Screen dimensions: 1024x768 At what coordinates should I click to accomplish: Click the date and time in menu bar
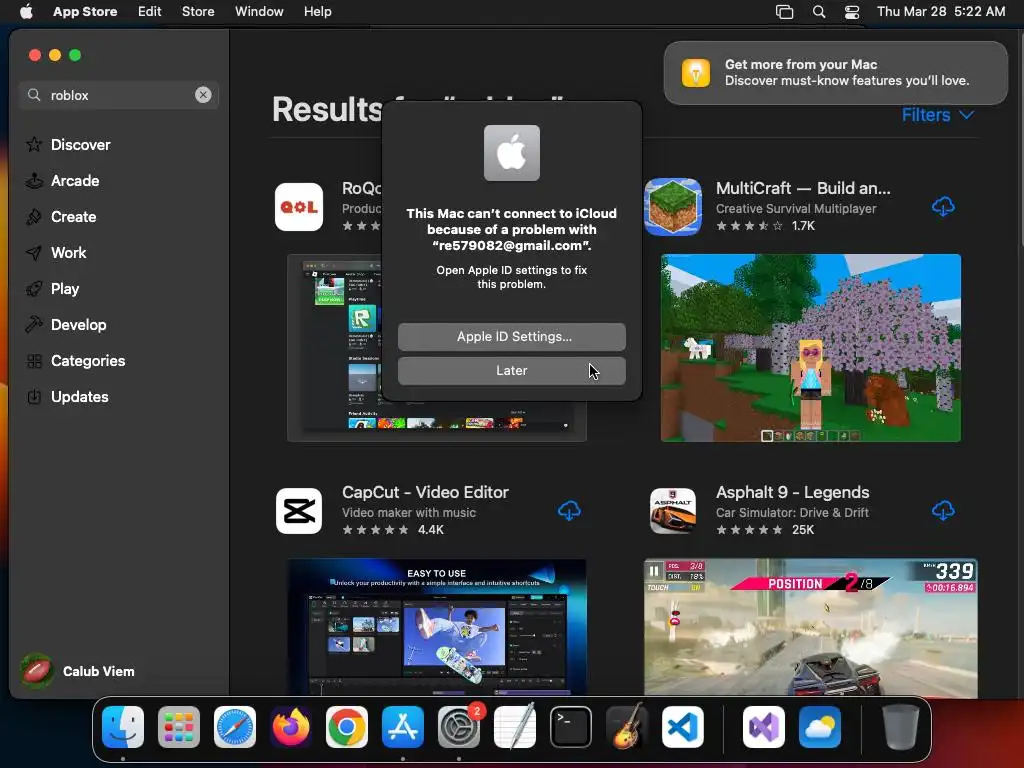[941, 11]
